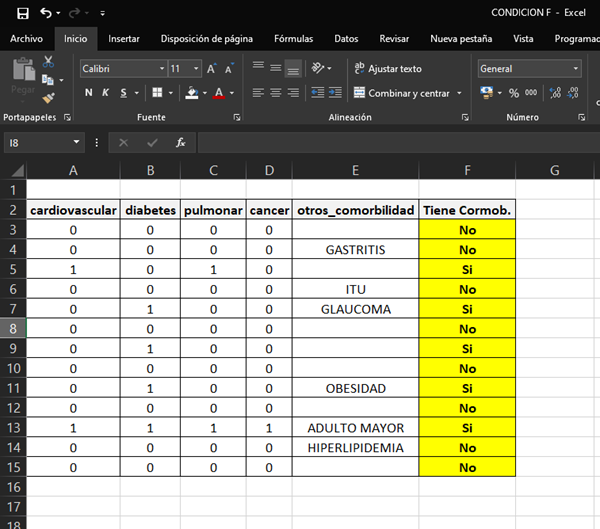Screen dimensions: 600x529
Task: Click the Cut scissors icon
Action: [x=48, y=62]
